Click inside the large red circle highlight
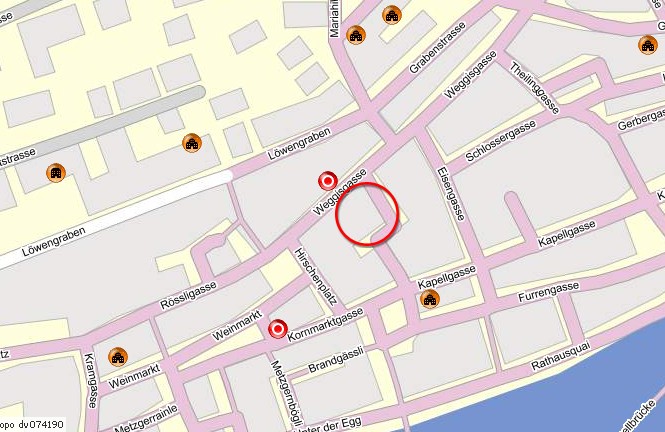The image size is (665, 432). (367, 214)
